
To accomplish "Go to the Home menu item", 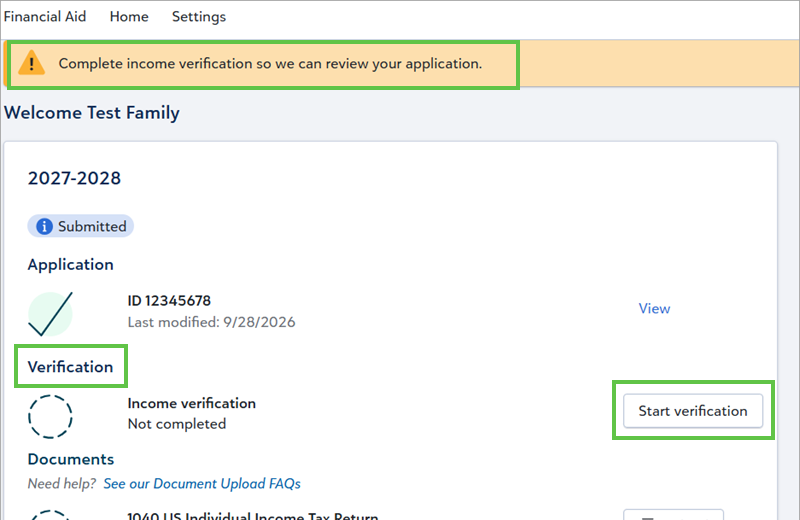I will coord(129,16).
